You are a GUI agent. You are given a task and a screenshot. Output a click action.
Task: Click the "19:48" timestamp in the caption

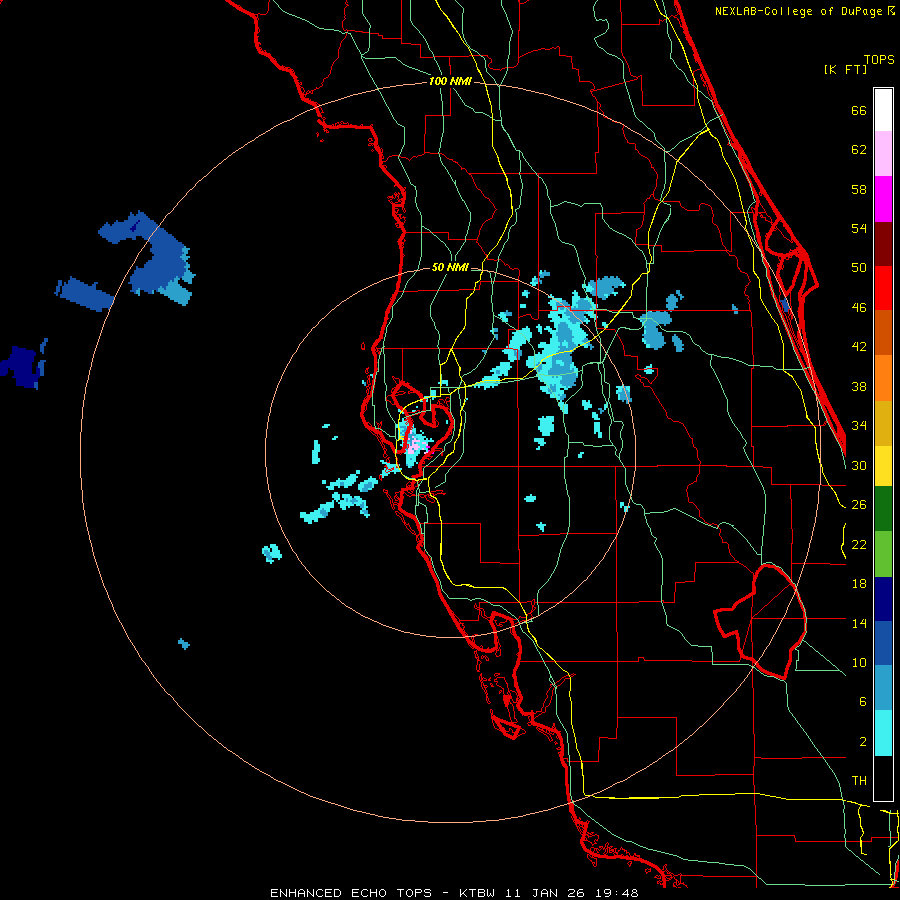point(617,893)
